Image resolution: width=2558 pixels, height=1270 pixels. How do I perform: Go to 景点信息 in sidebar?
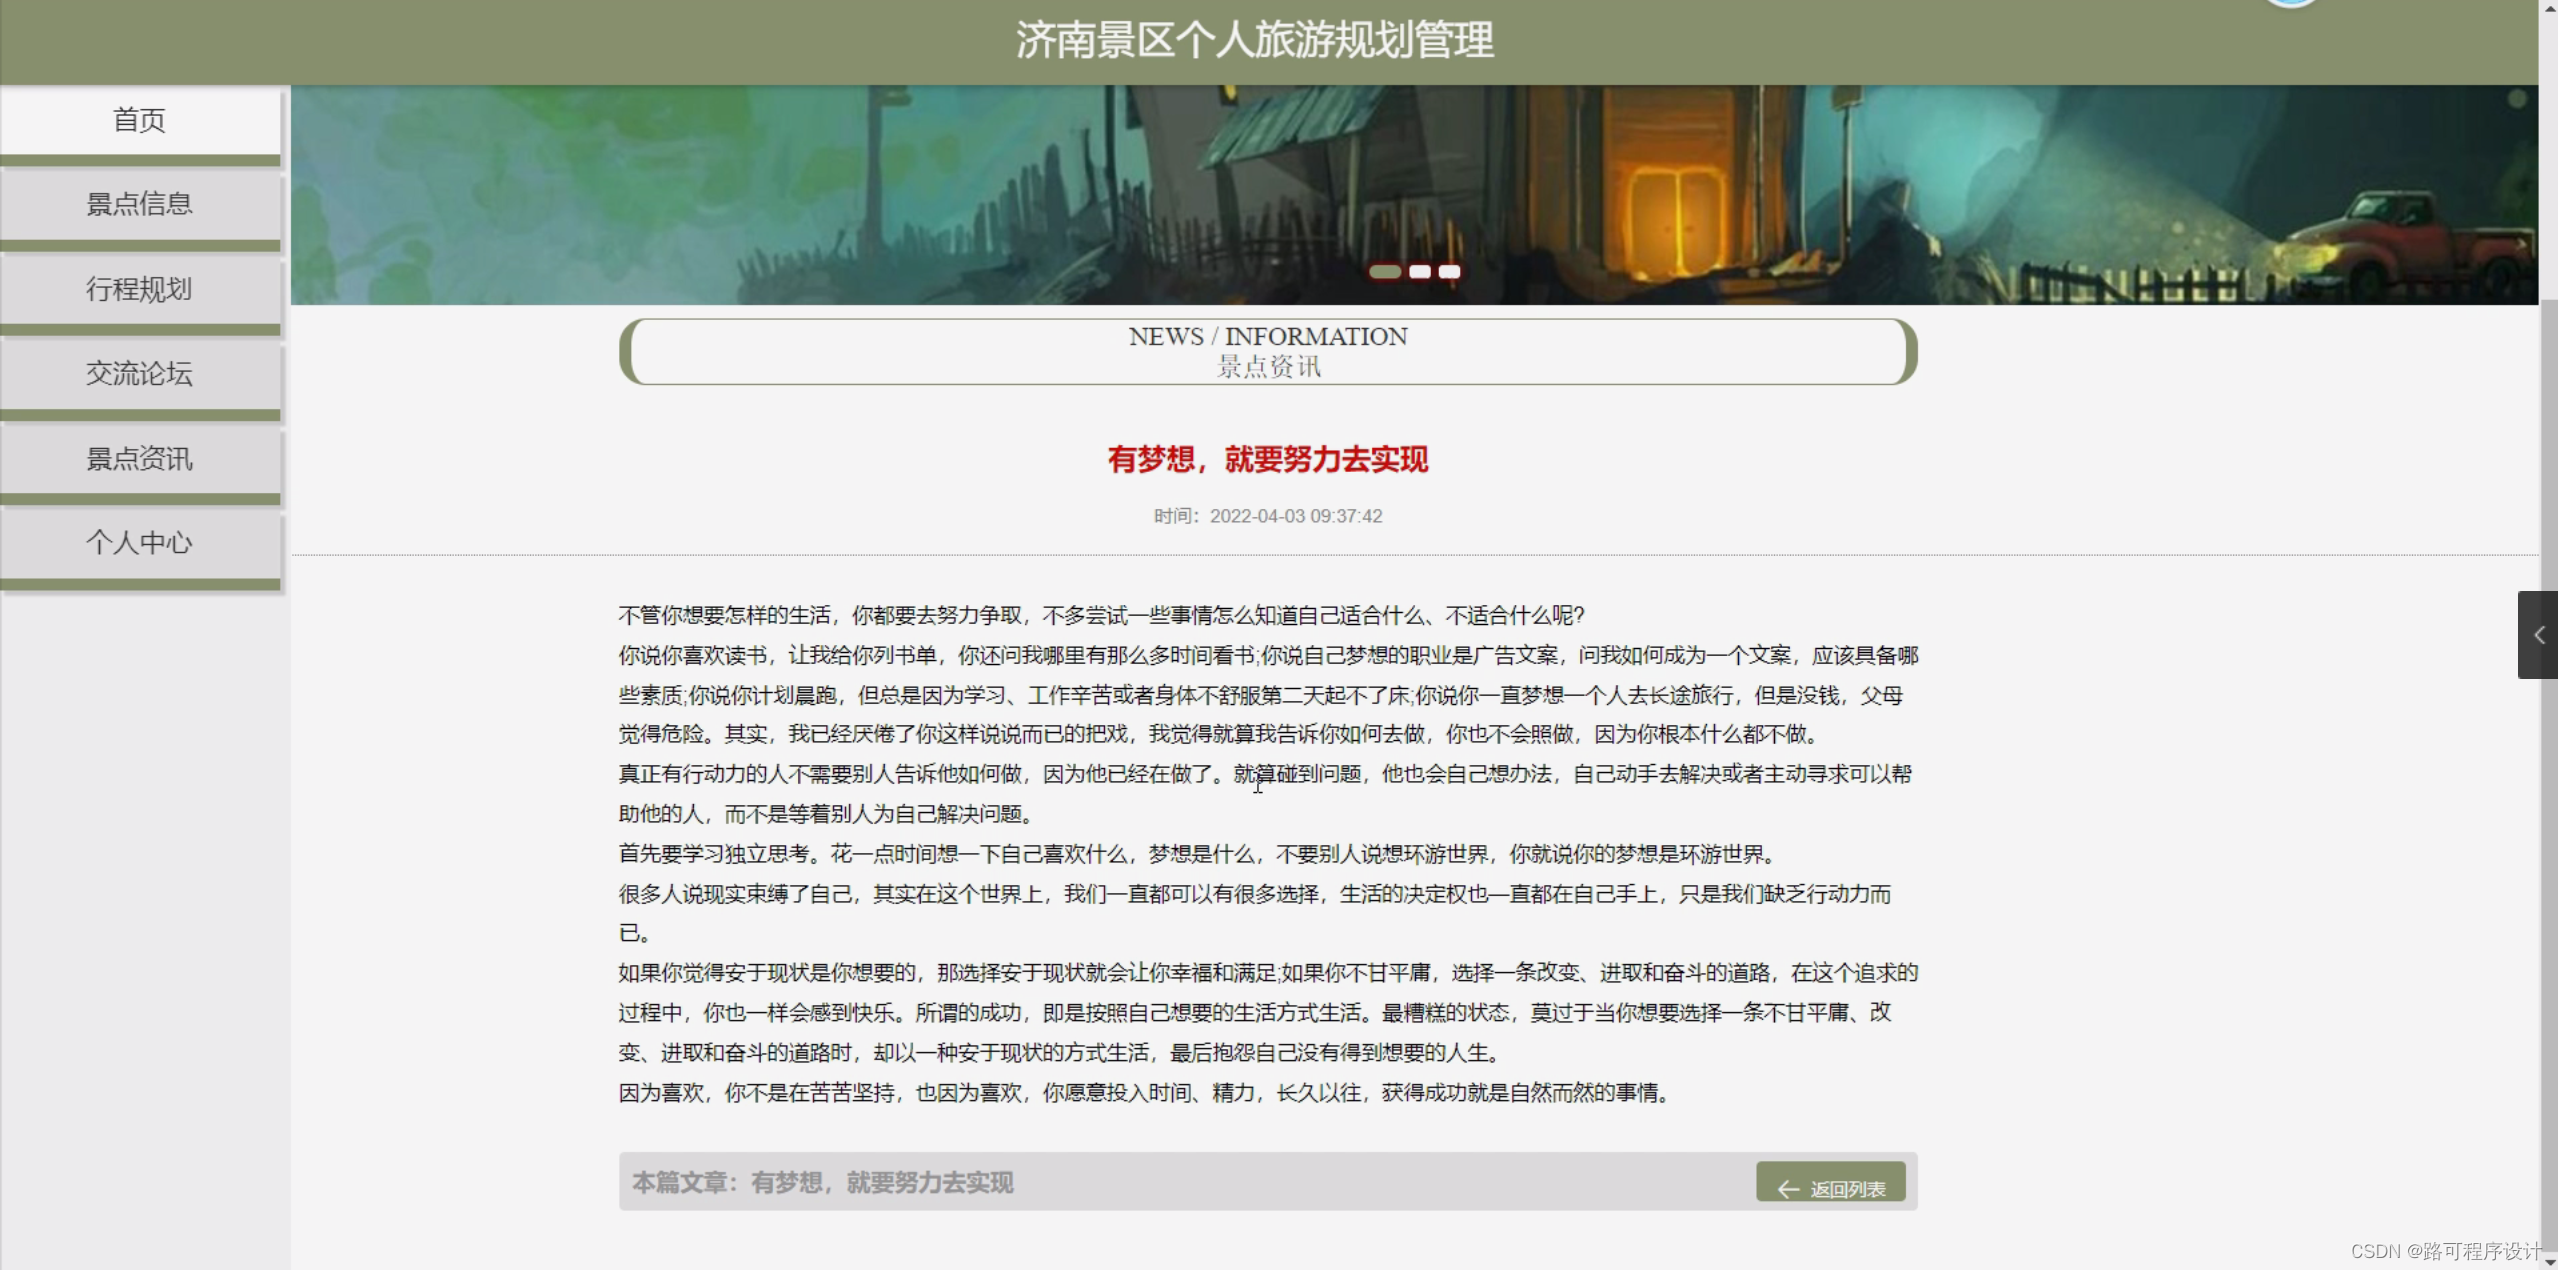click(139, 205)
